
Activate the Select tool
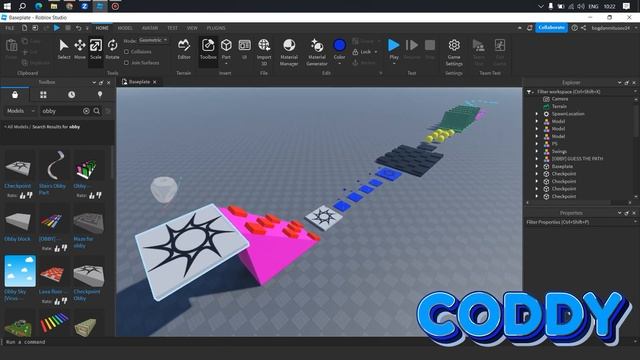pos(64,49)
